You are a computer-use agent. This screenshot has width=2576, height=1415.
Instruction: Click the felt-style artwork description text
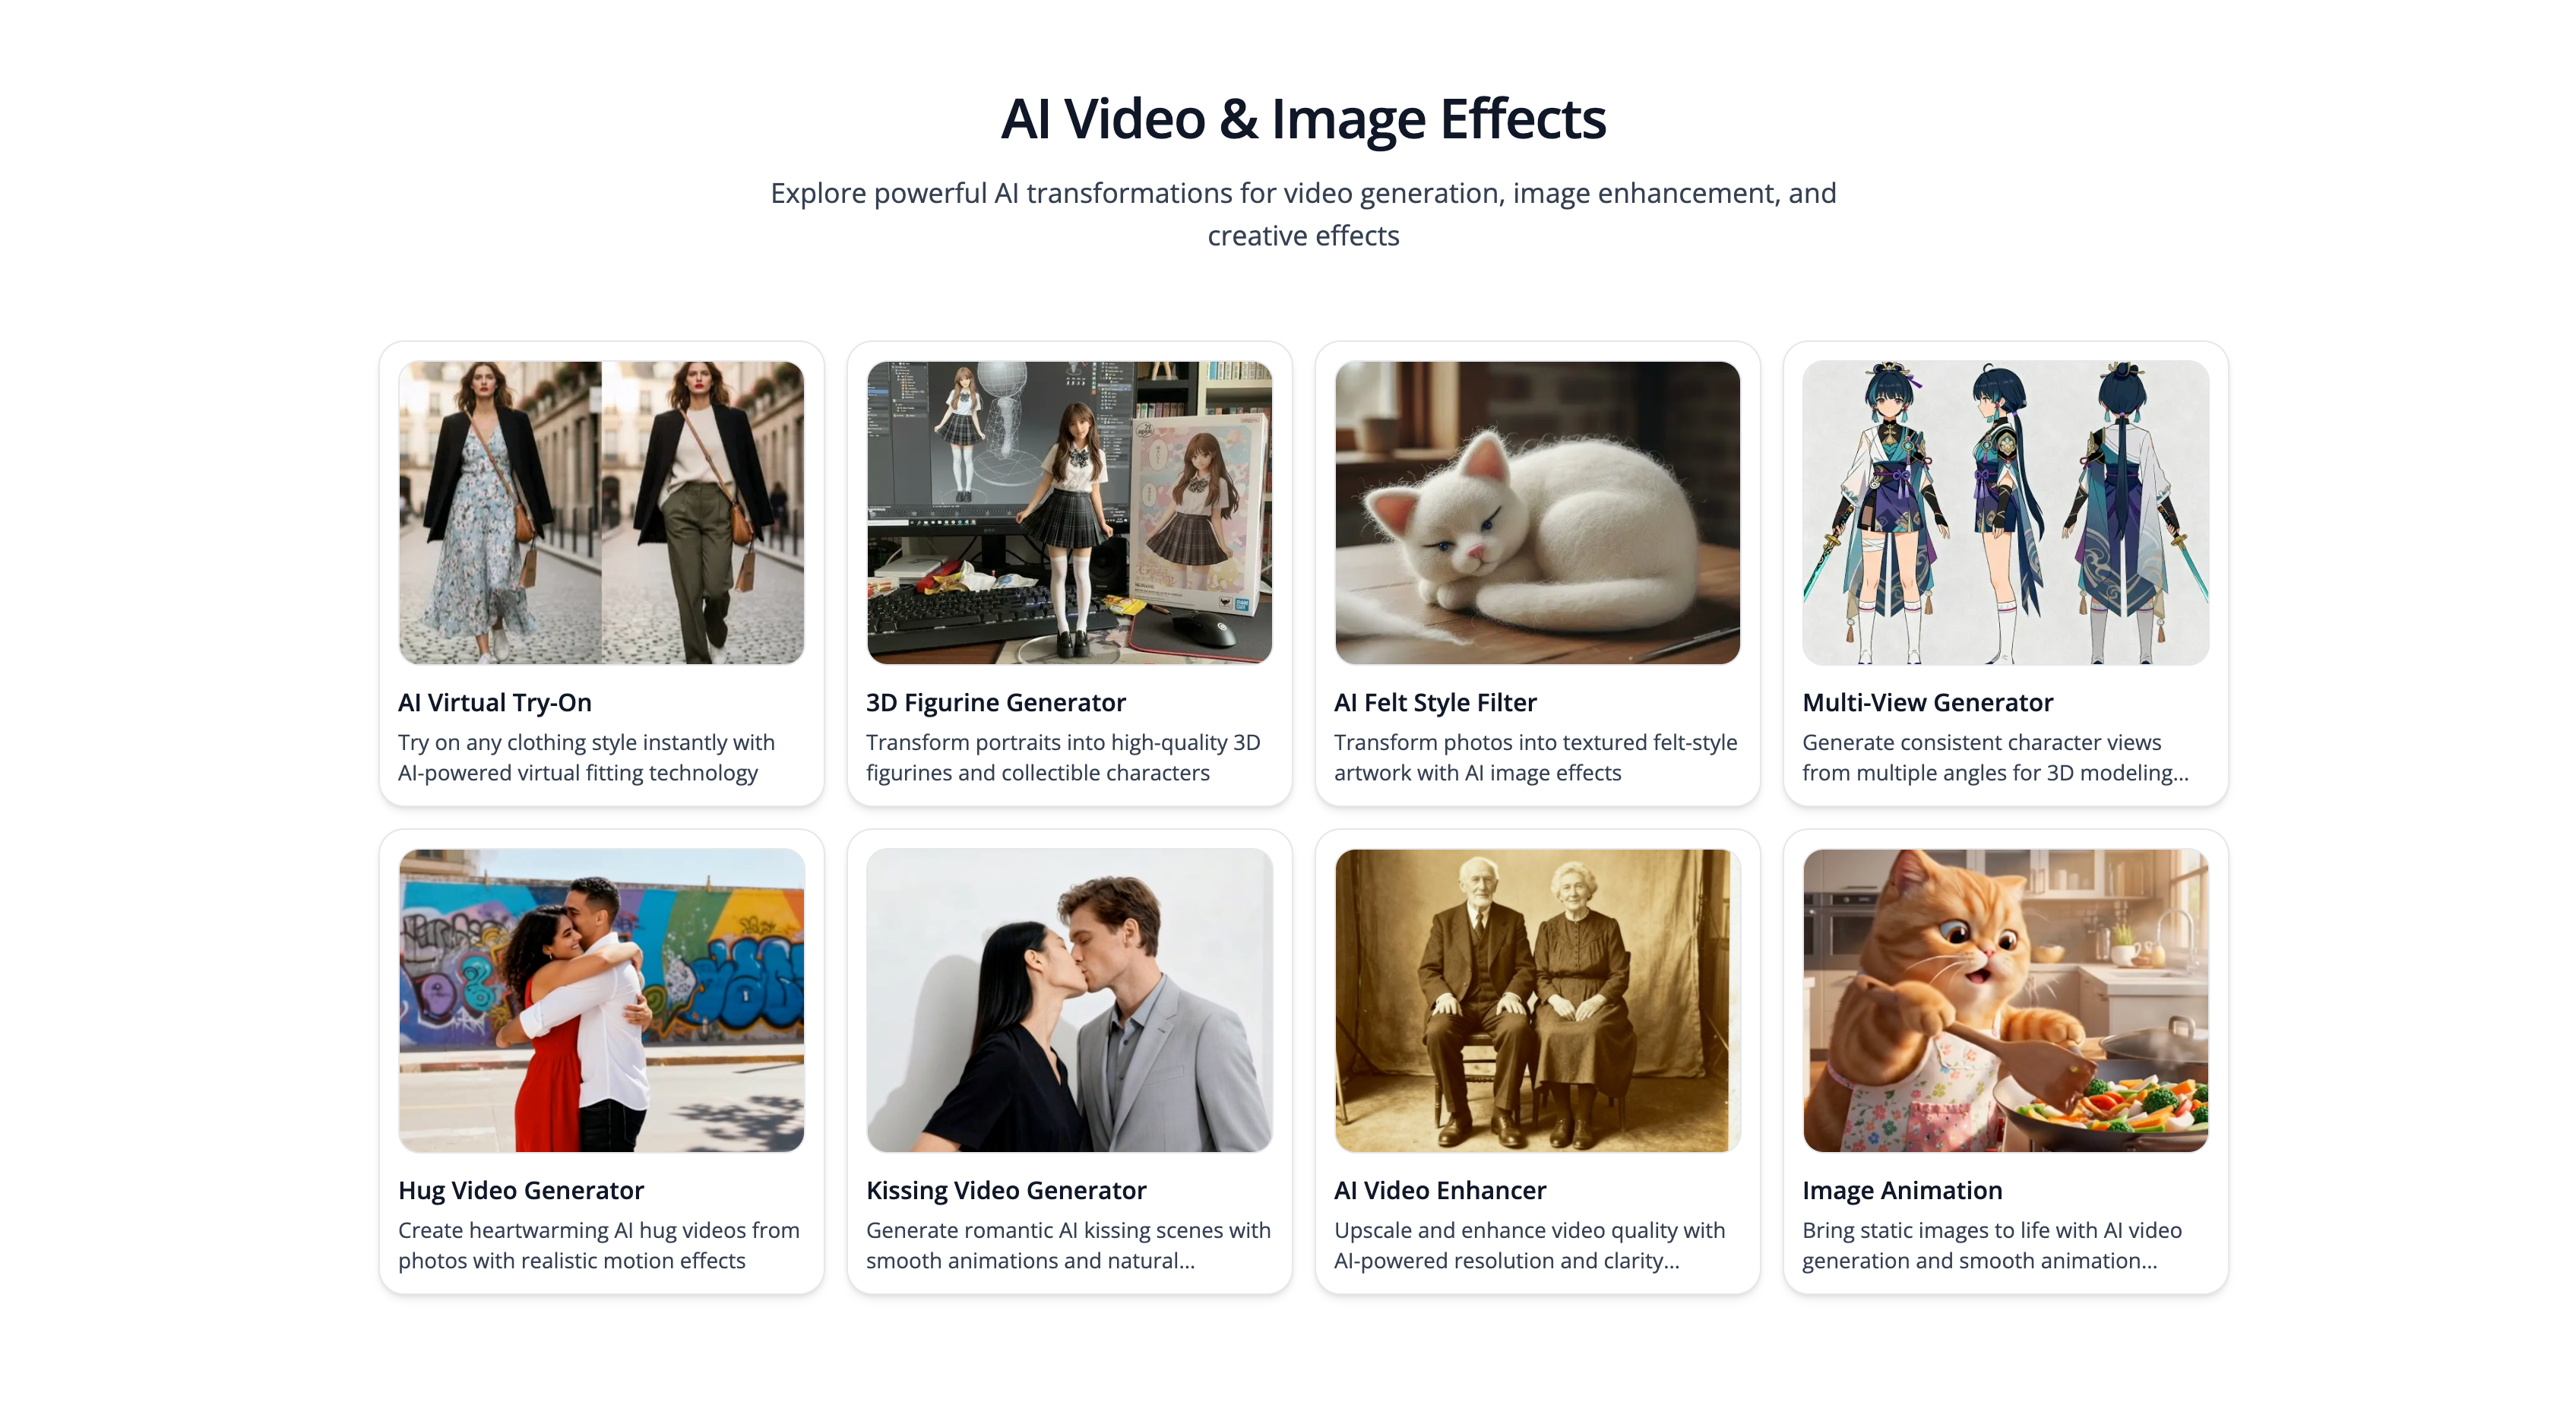point(1534,758)
